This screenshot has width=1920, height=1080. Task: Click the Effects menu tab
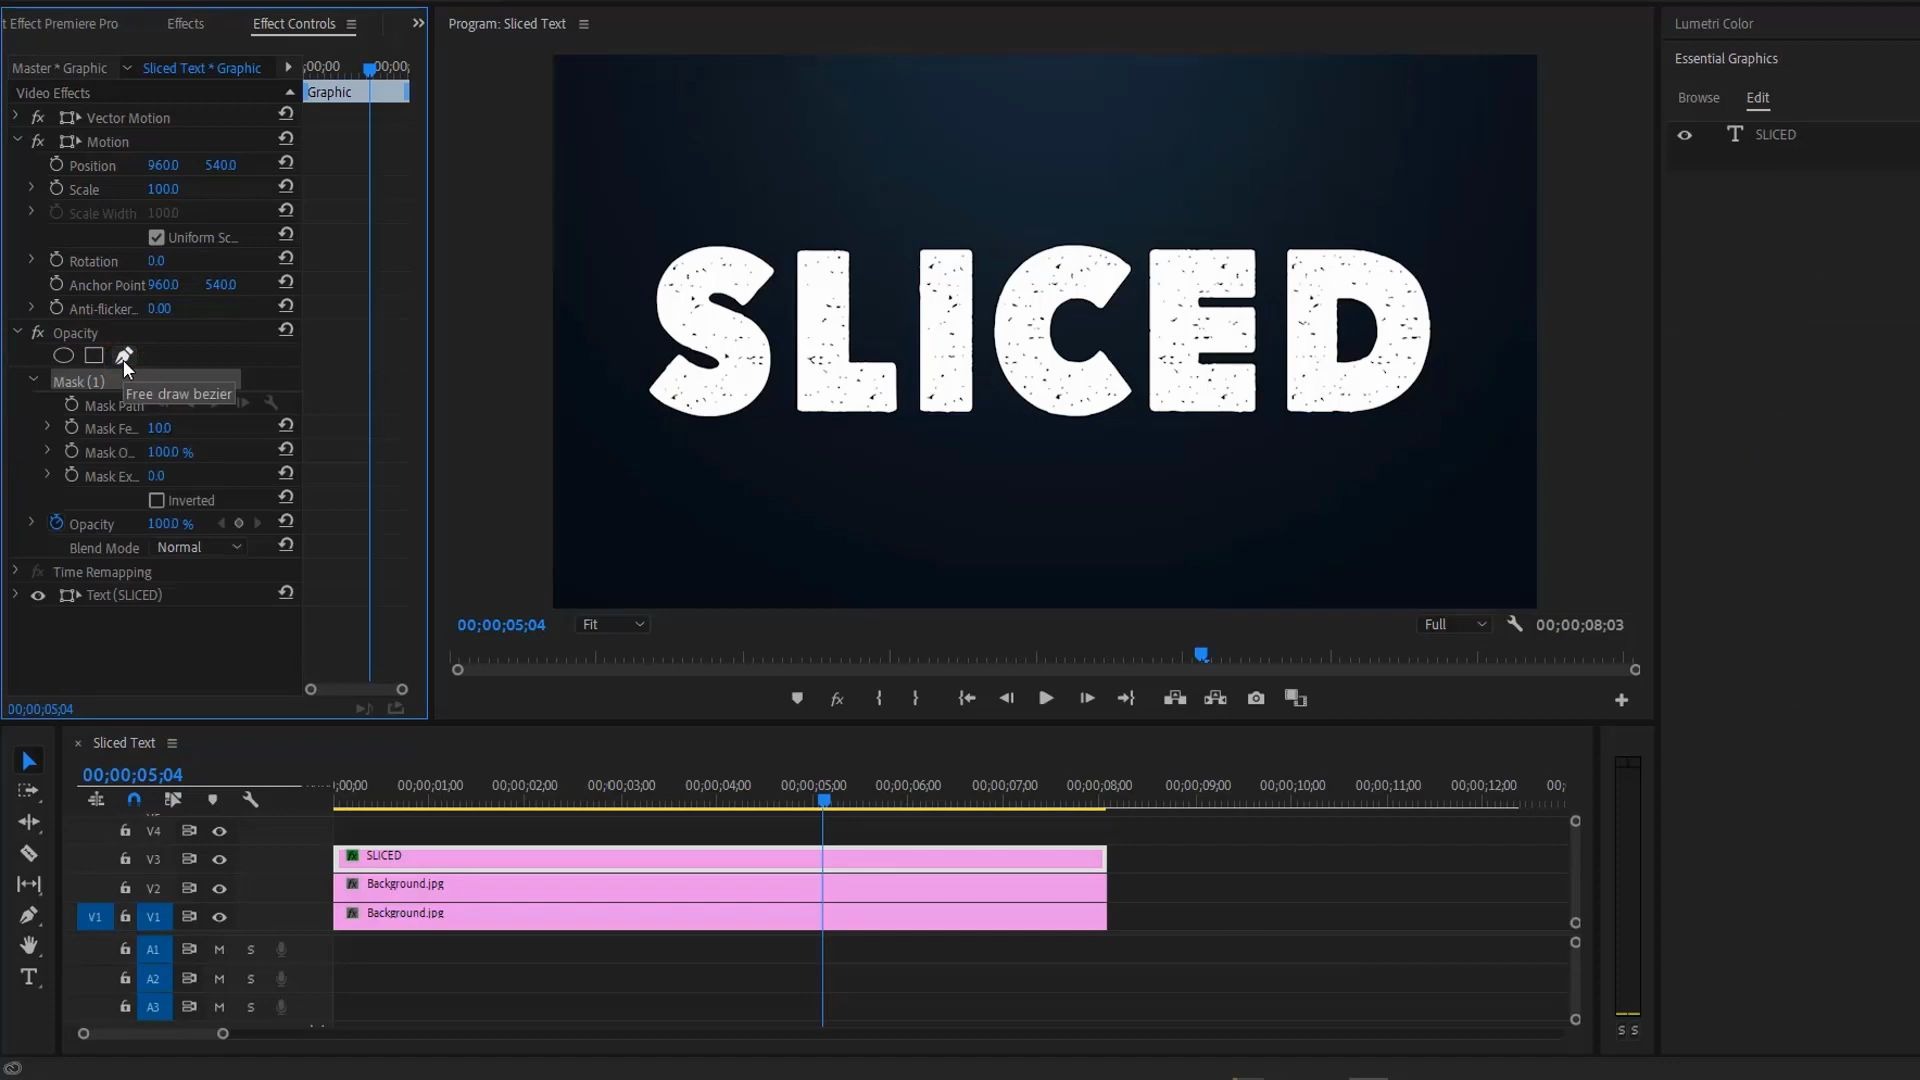tap(185, 22)
